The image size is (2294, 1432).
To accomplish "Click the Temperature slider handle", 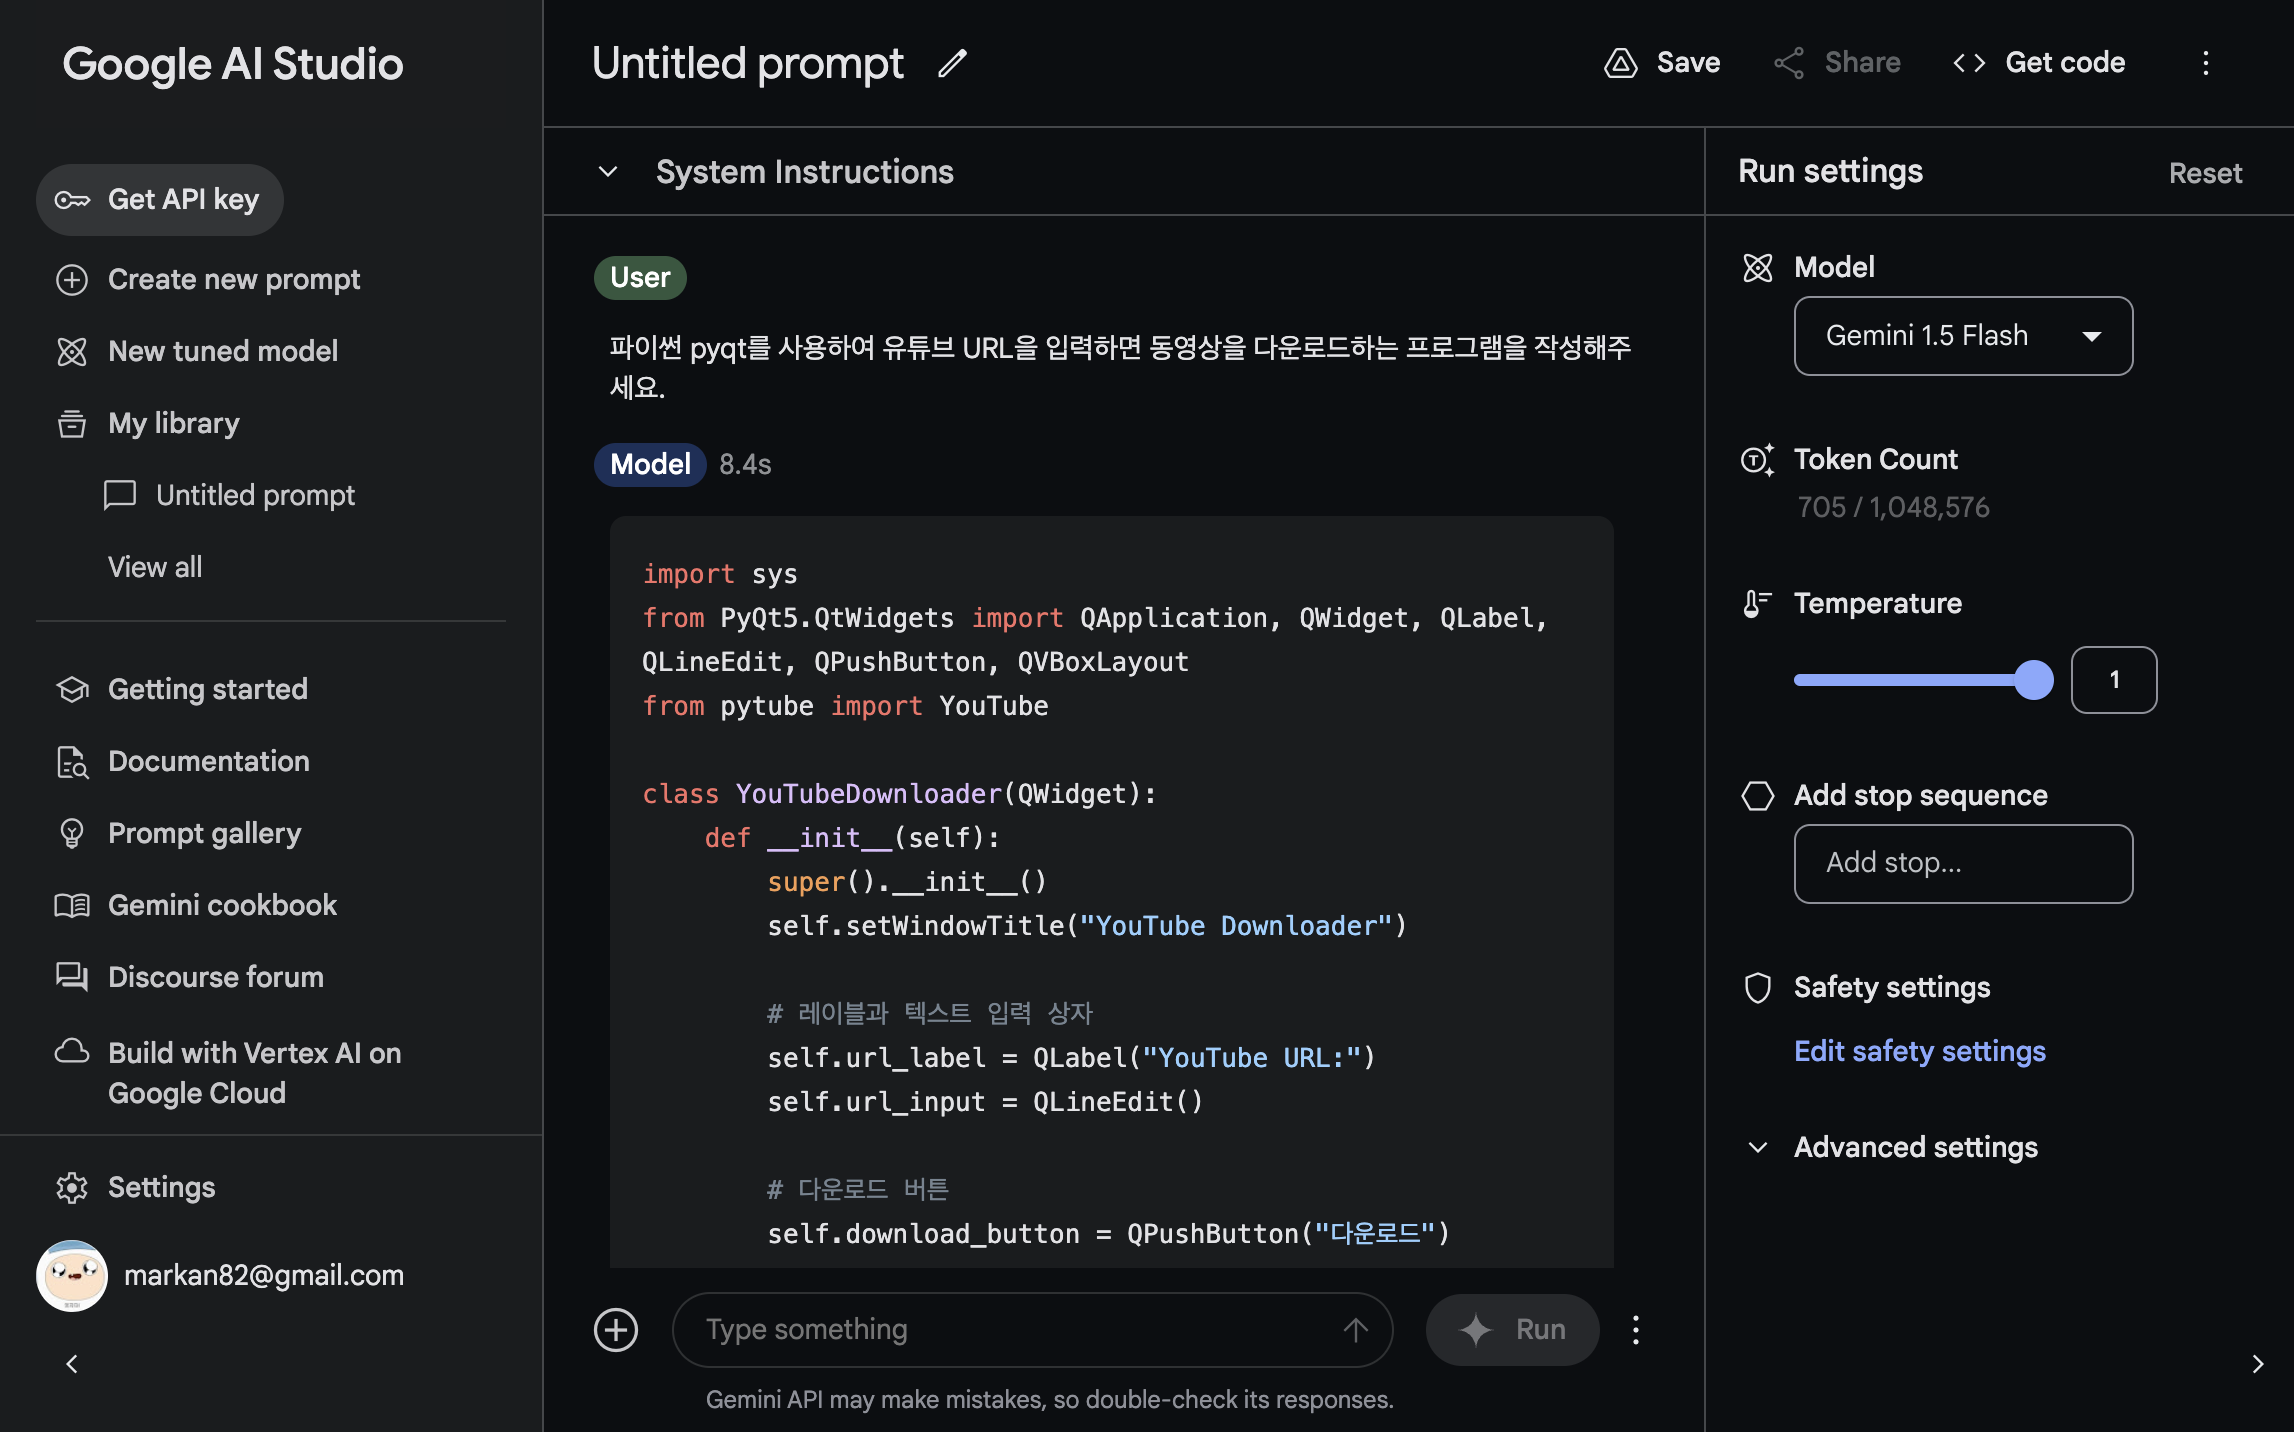I will click(2033, 680).
